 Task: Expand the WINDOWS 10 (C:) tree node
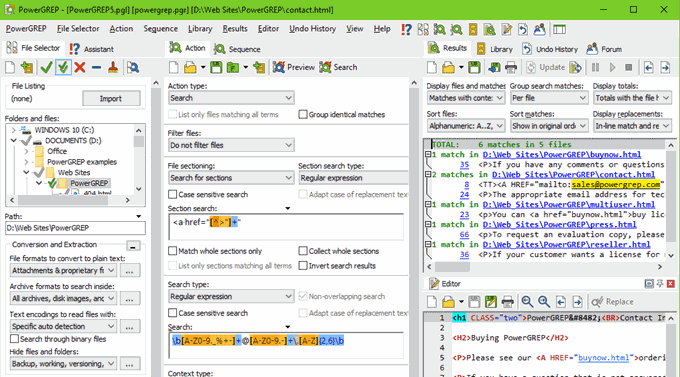[x=13, y=130]
